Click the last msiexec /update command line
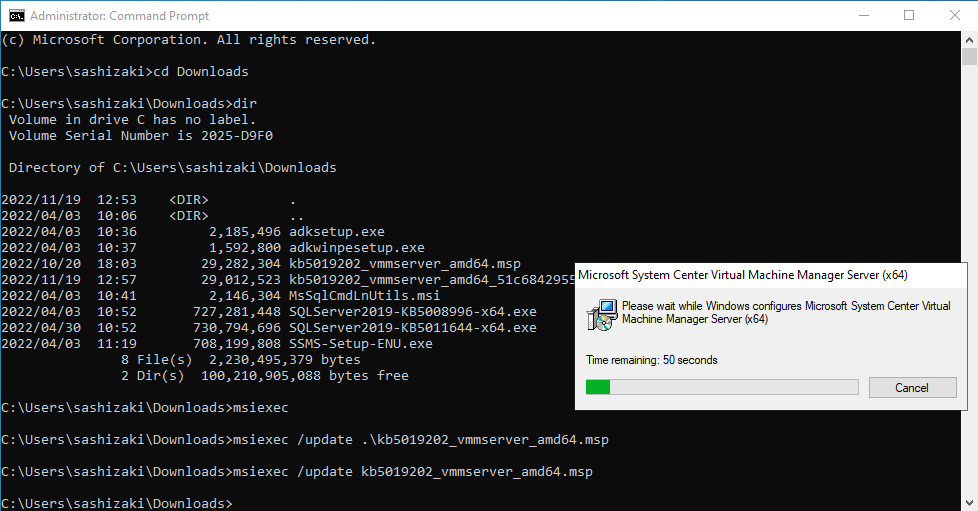The width and height of the screenshot is (978, 511). click(x=297, y=472)
